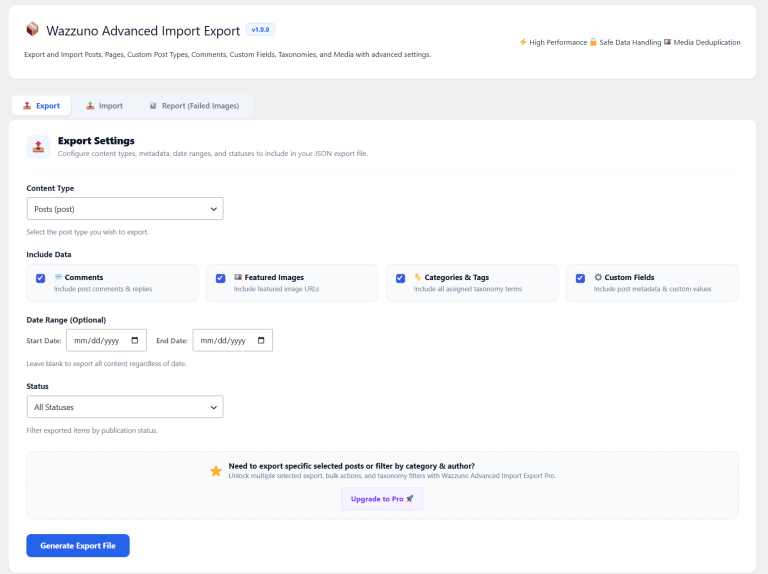Click the Import tab download icon
The width and height of the screenshot is (768, 574).
click(90, 106)
